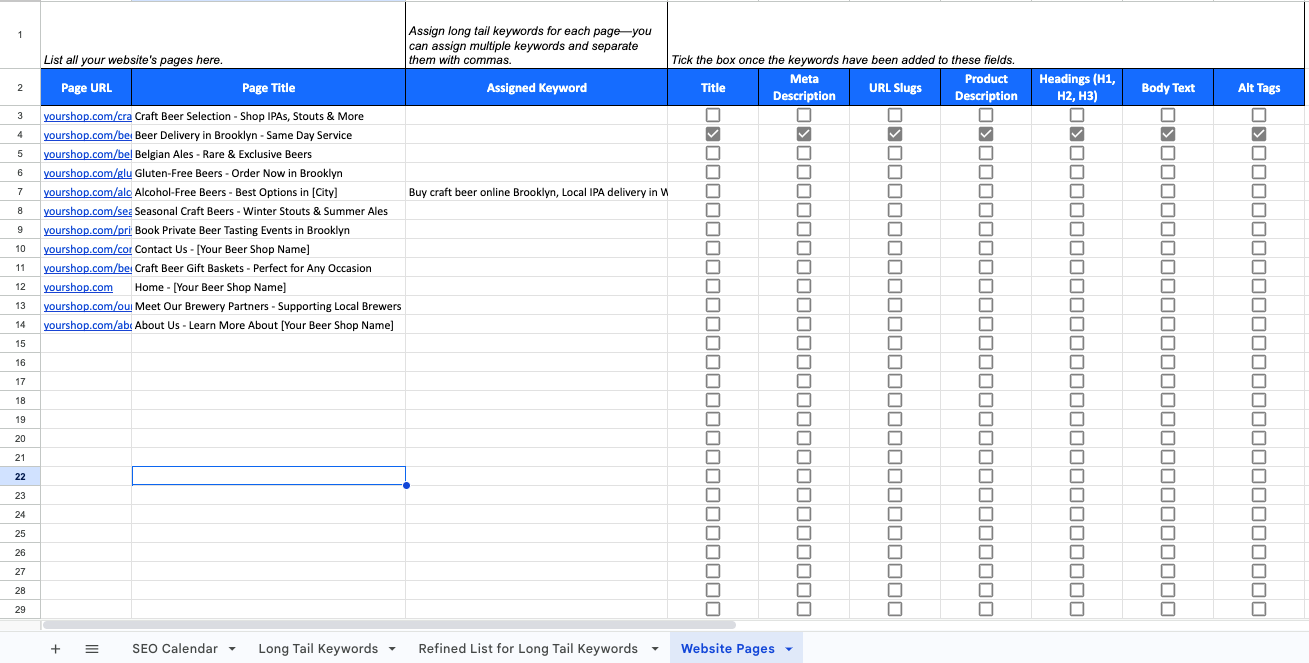Enable URL Slugs checkbox for Contact Us row
1309x663 pixels.
tap(895, 249)
